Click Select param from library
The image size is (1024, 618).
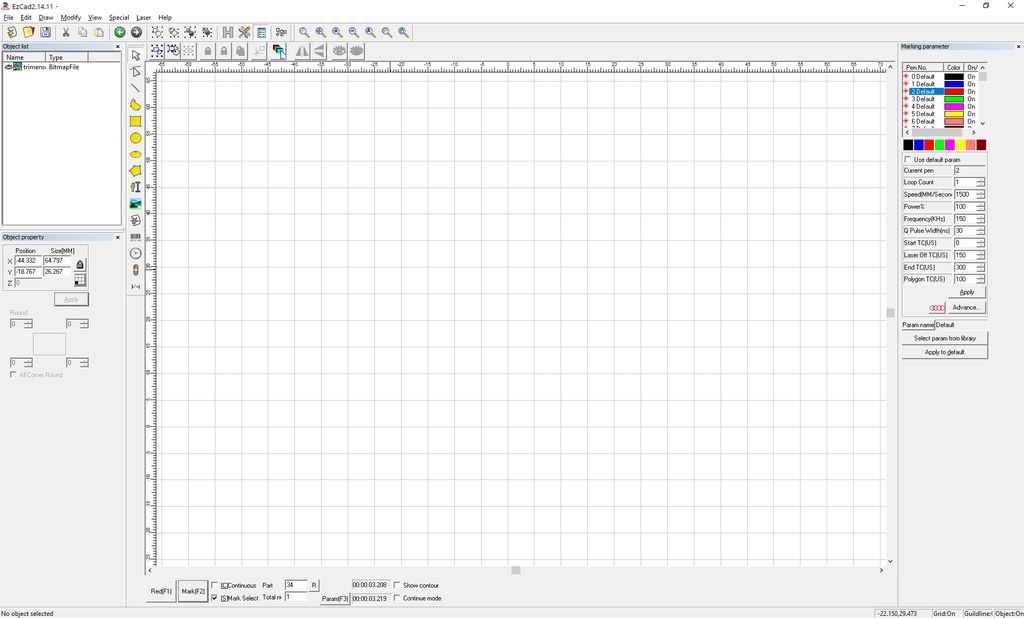click(x=943, y=338)
